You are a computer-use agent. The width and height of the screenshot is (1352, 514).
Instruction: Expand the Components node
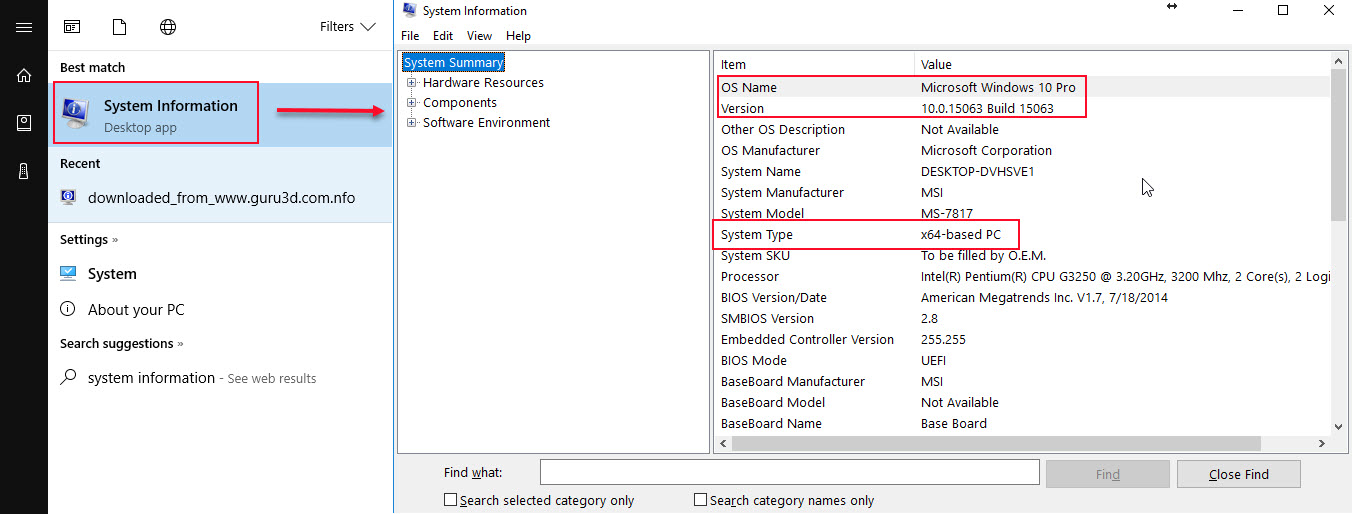point(411,103)
